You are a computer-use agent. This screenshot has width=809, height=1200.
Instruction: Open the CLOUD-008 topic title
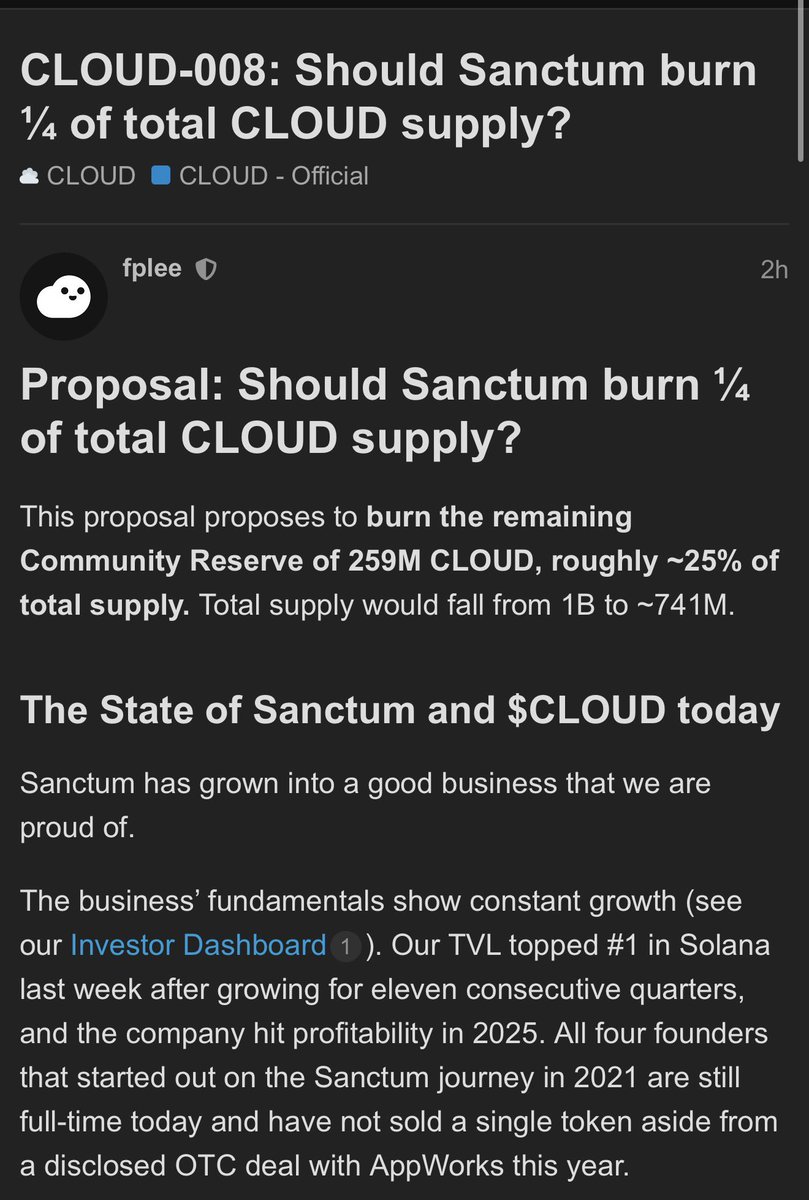388,97
